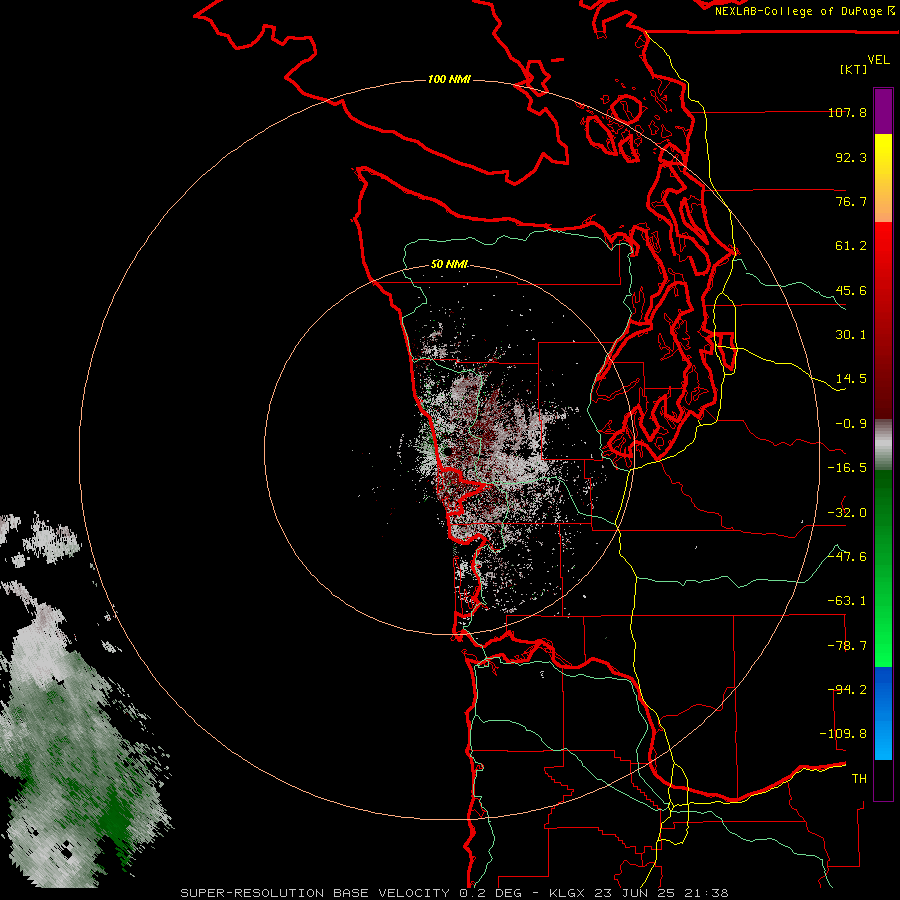
Task: Click the -94.2 velocity scale value
Action: pyautogui.click(x=847, y=690)
